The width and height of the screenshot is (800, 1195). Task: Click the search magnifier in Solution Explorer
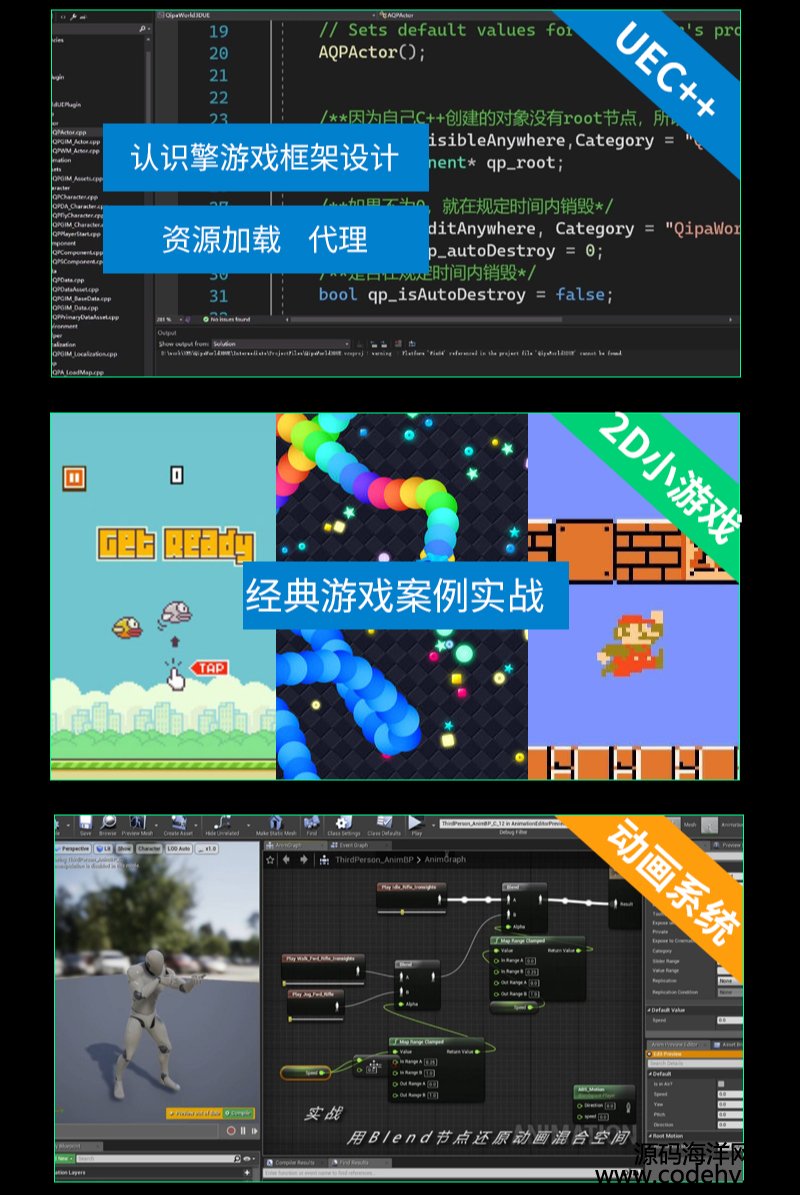click(142, 29)
